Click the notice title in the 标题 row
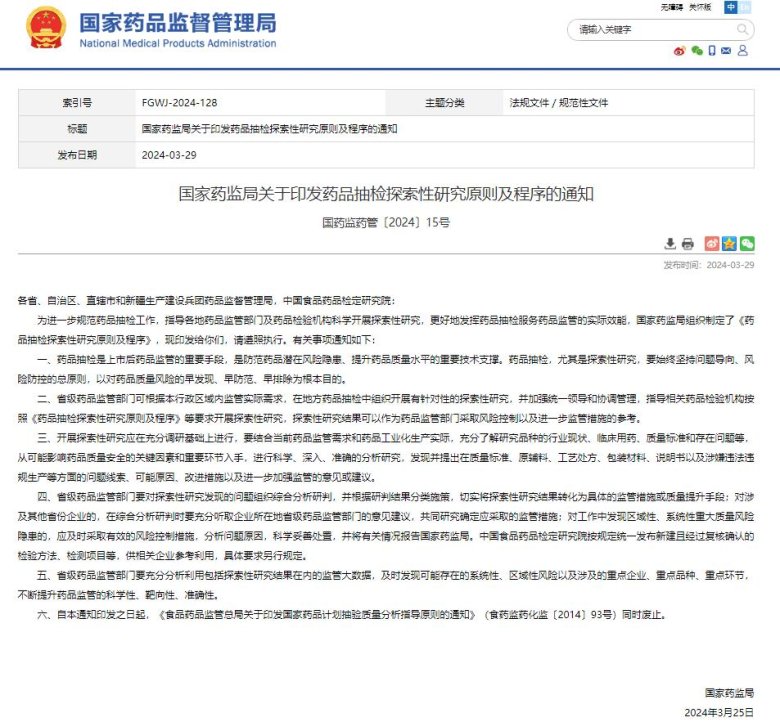780x722 pixels. [269, 129]
